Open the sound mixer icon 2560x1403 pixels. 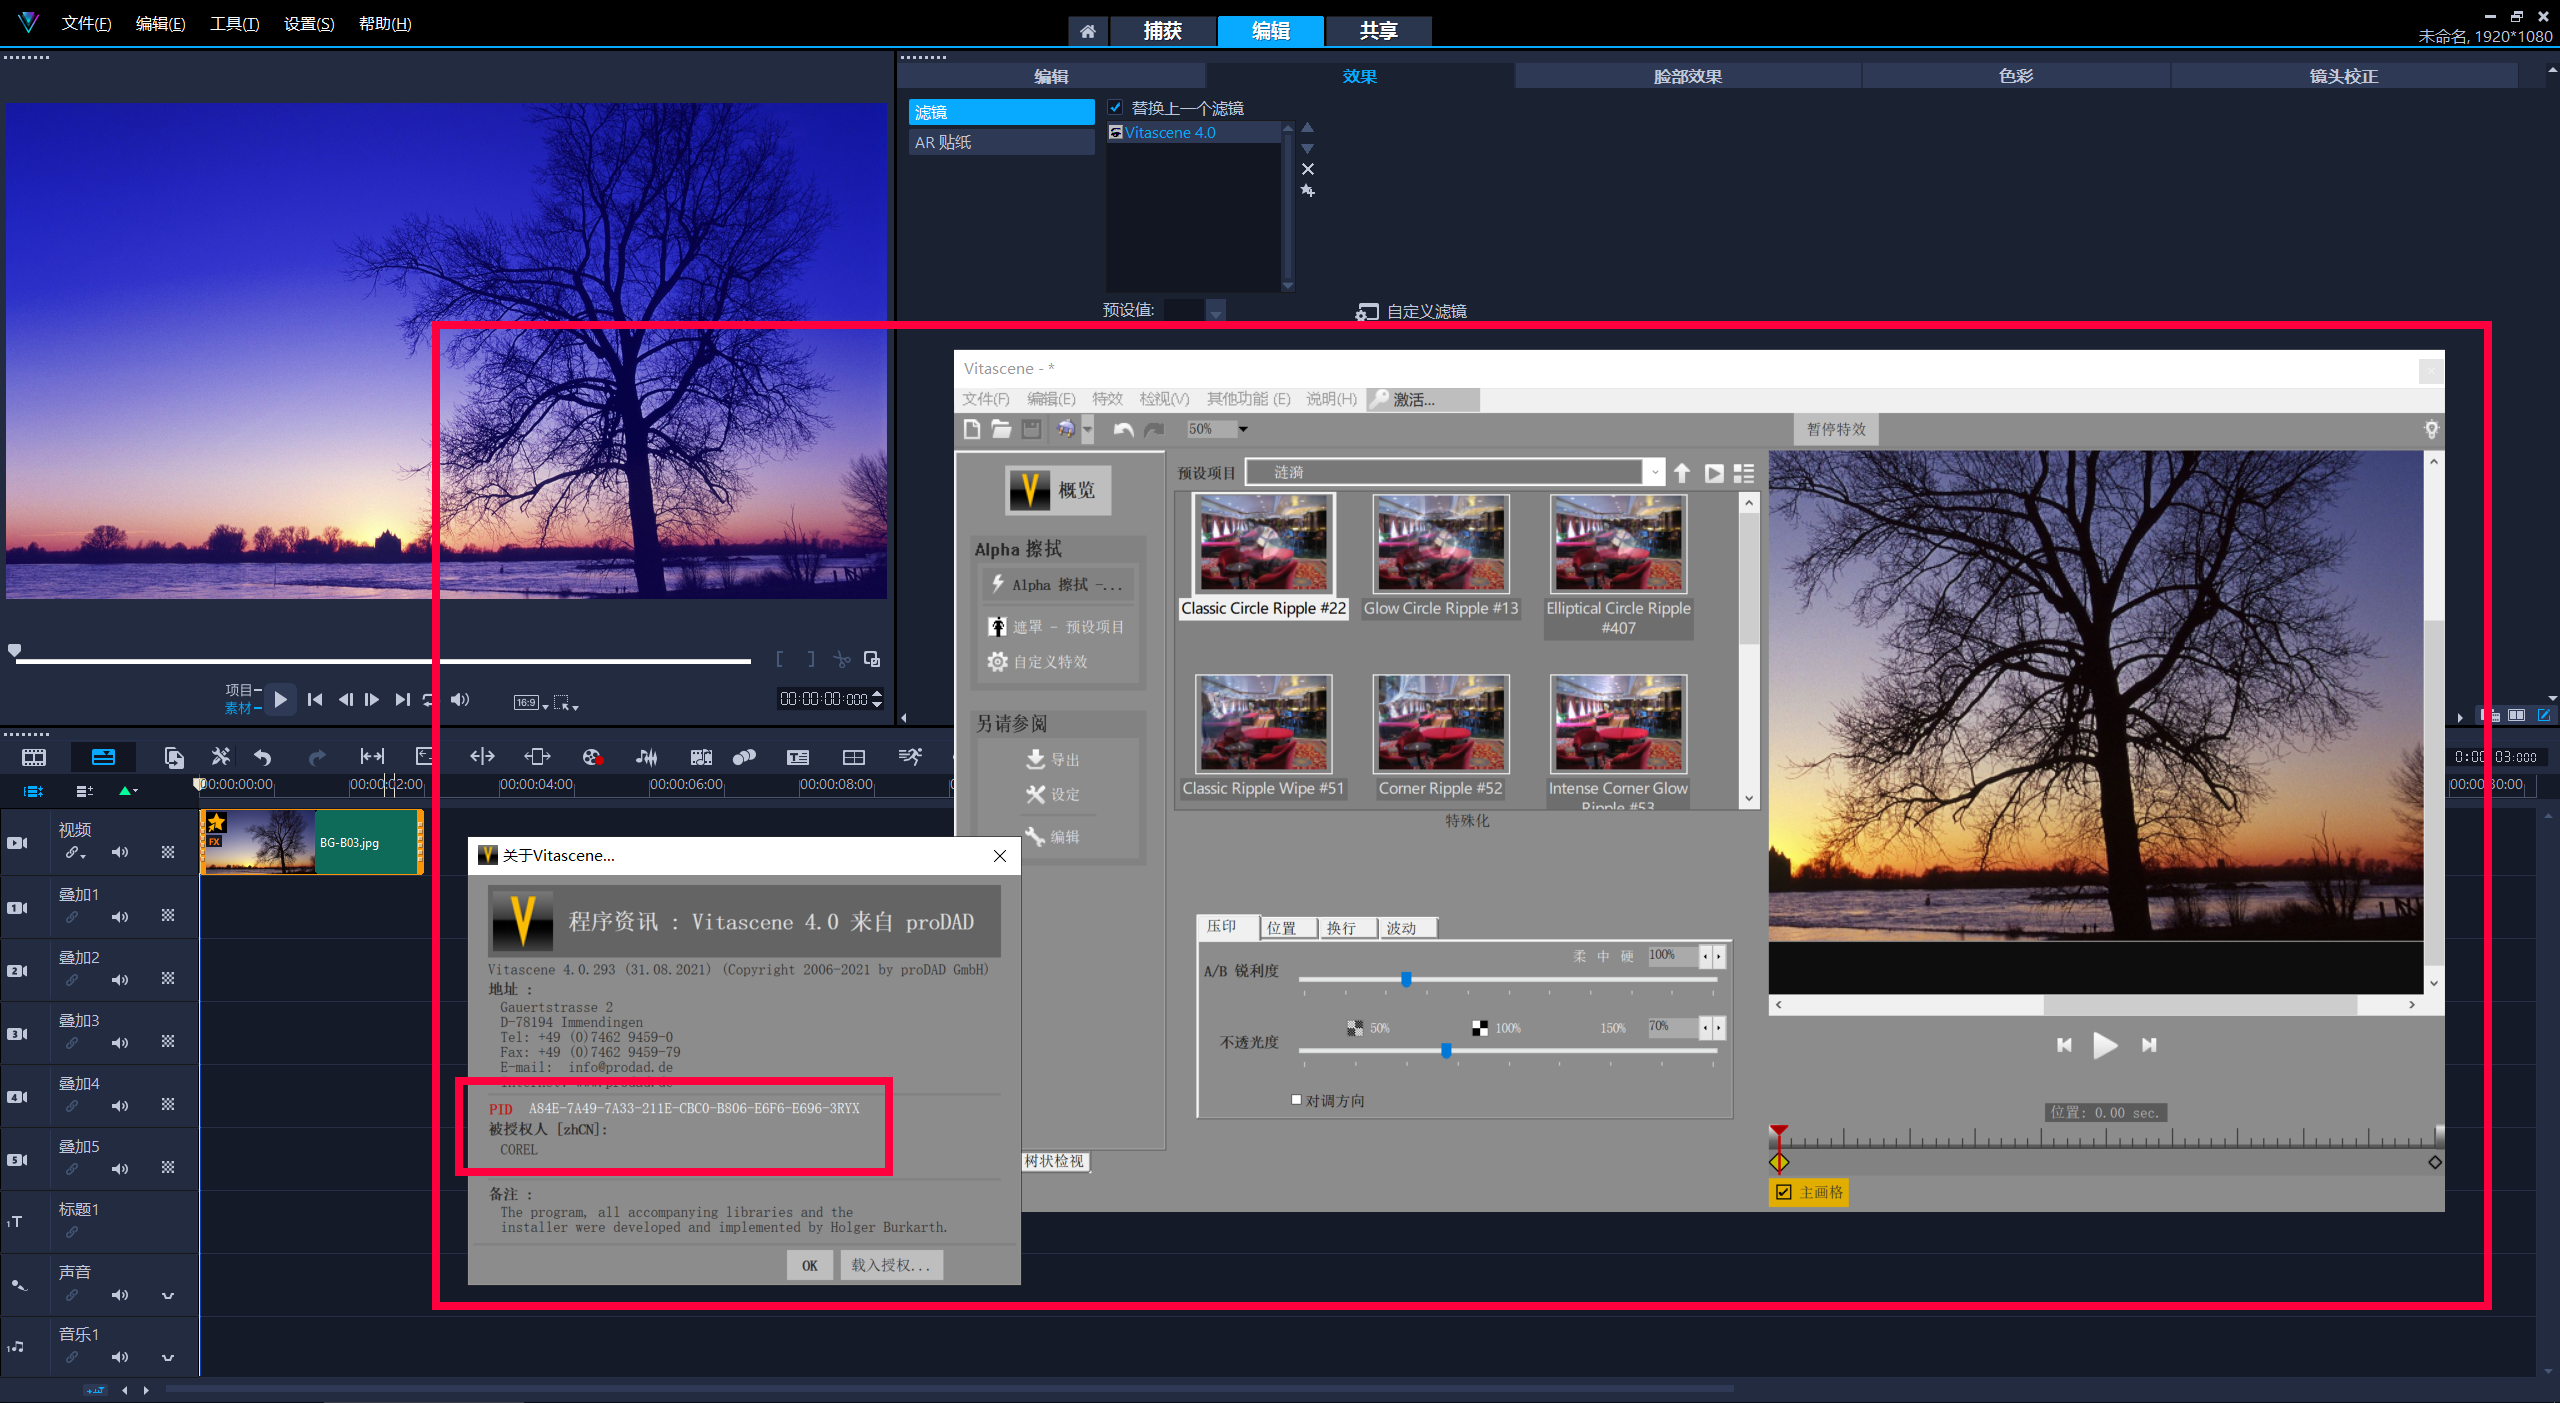point(647,757)
